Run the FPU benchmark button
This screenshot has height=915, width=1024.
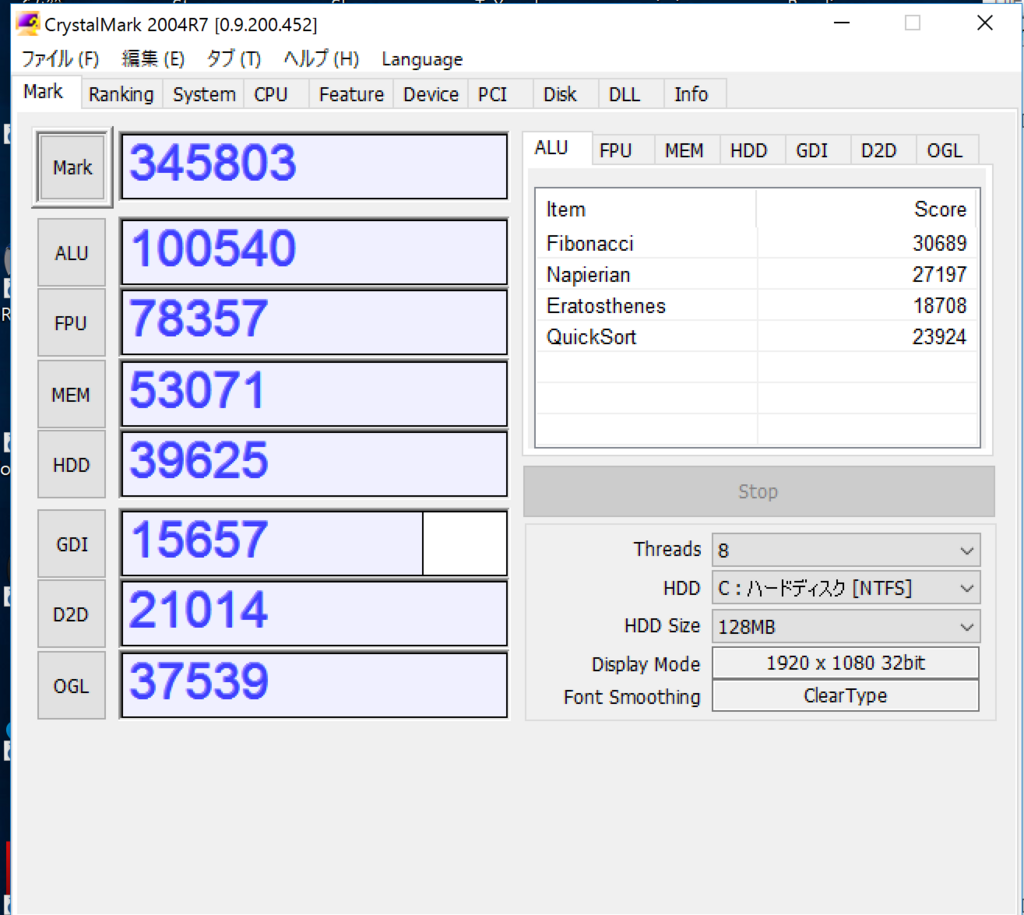[71, 323]
